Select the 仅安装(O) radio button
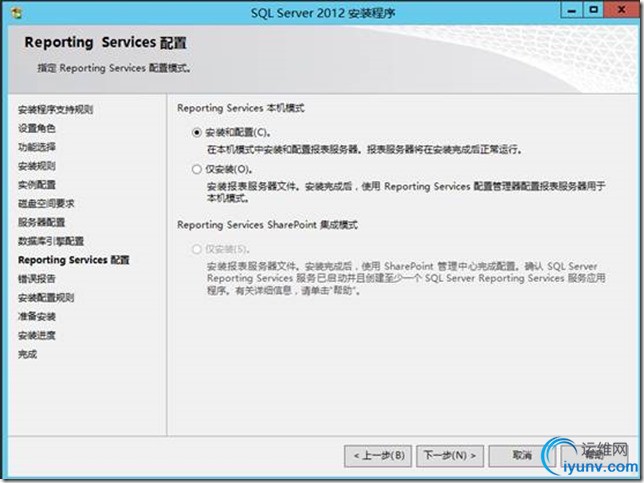The width and height of the screenshot is (644, 483). pyautogui.click(x=197, y=169)
